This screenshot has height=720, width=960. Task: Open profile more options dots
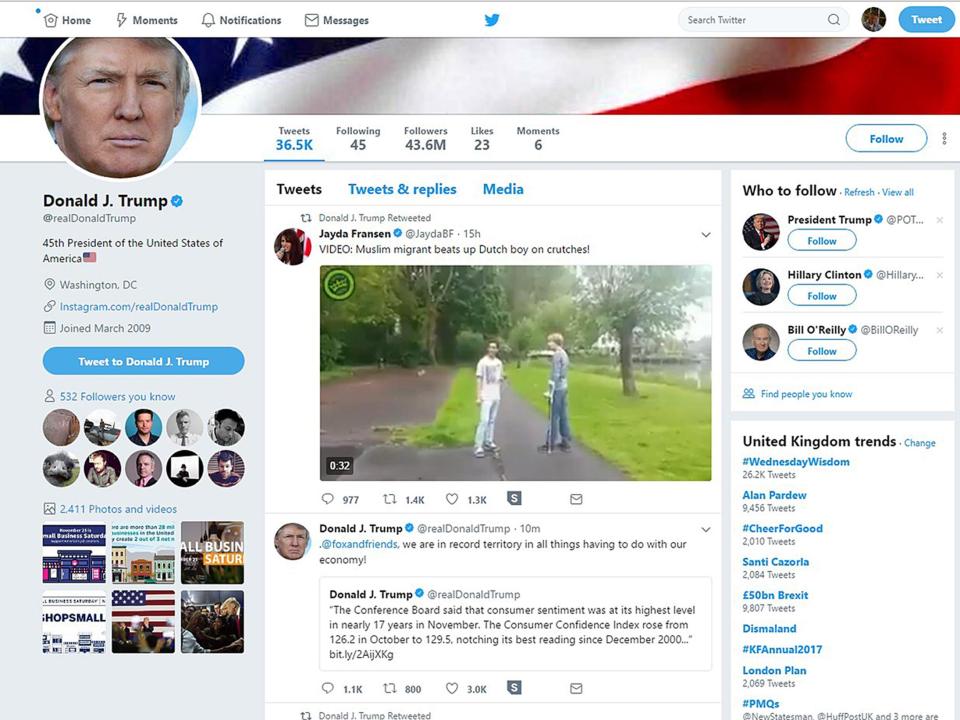pos(944,138)
